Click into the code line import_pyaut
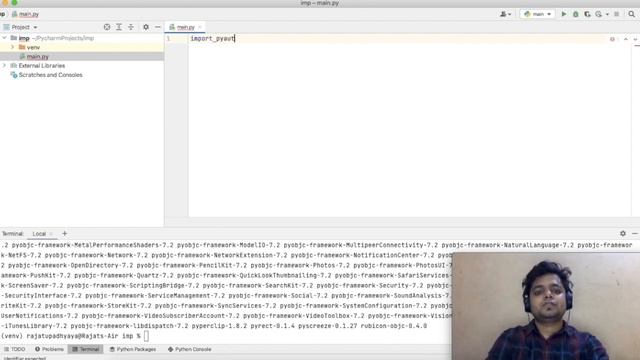Viewport: 640px width, 360px height. 213,38
